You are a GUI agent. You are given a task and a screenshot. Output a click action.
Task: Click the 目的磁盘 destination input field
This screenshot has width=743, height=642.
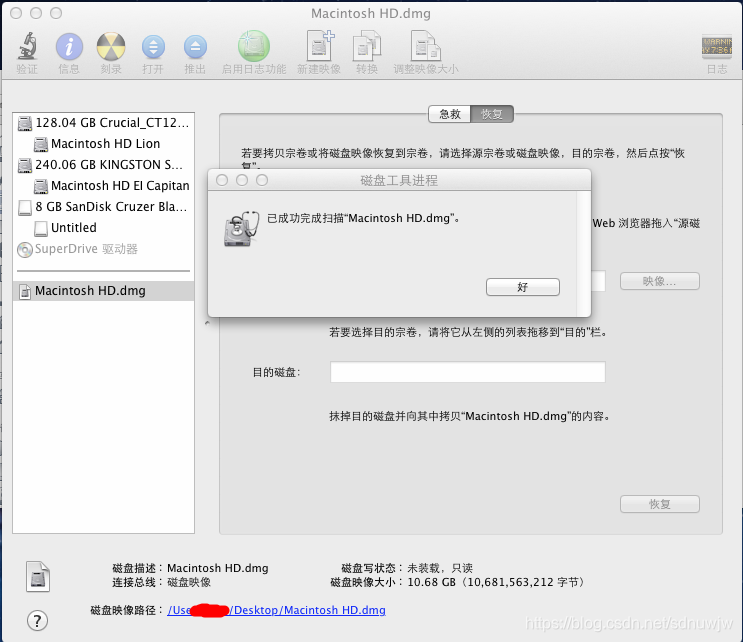(468, 372)
